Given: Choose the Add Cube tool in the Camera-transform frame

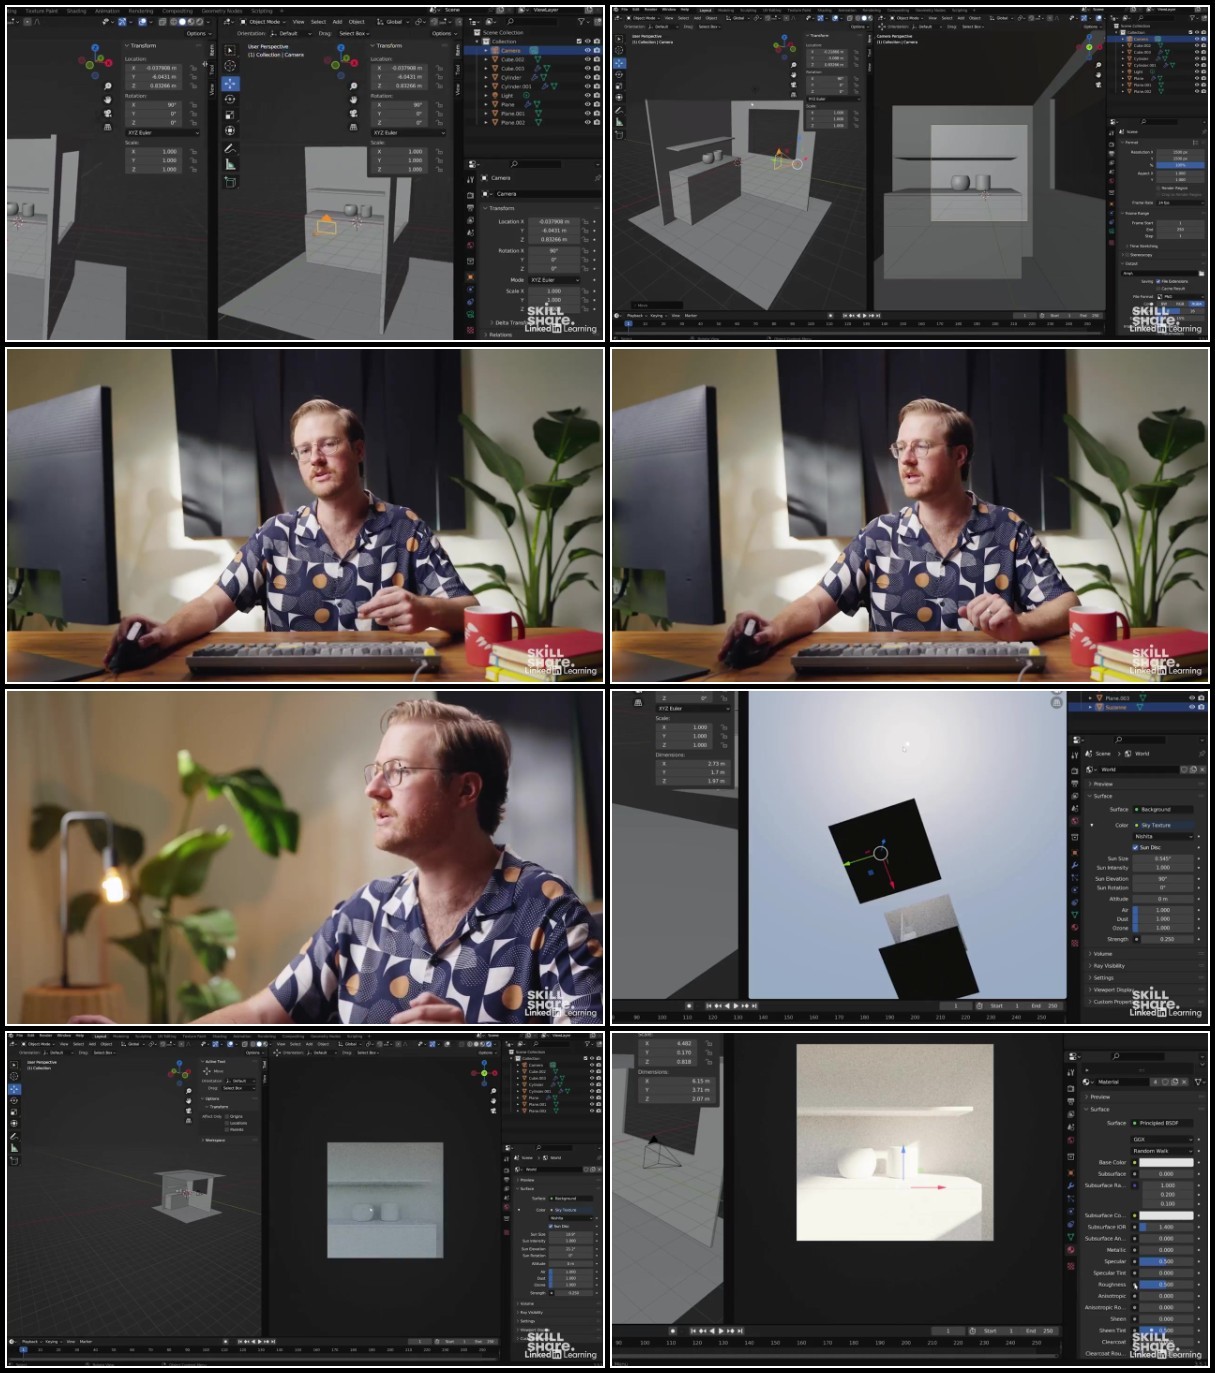Looking at the screenshot, I should coord(230,181).
